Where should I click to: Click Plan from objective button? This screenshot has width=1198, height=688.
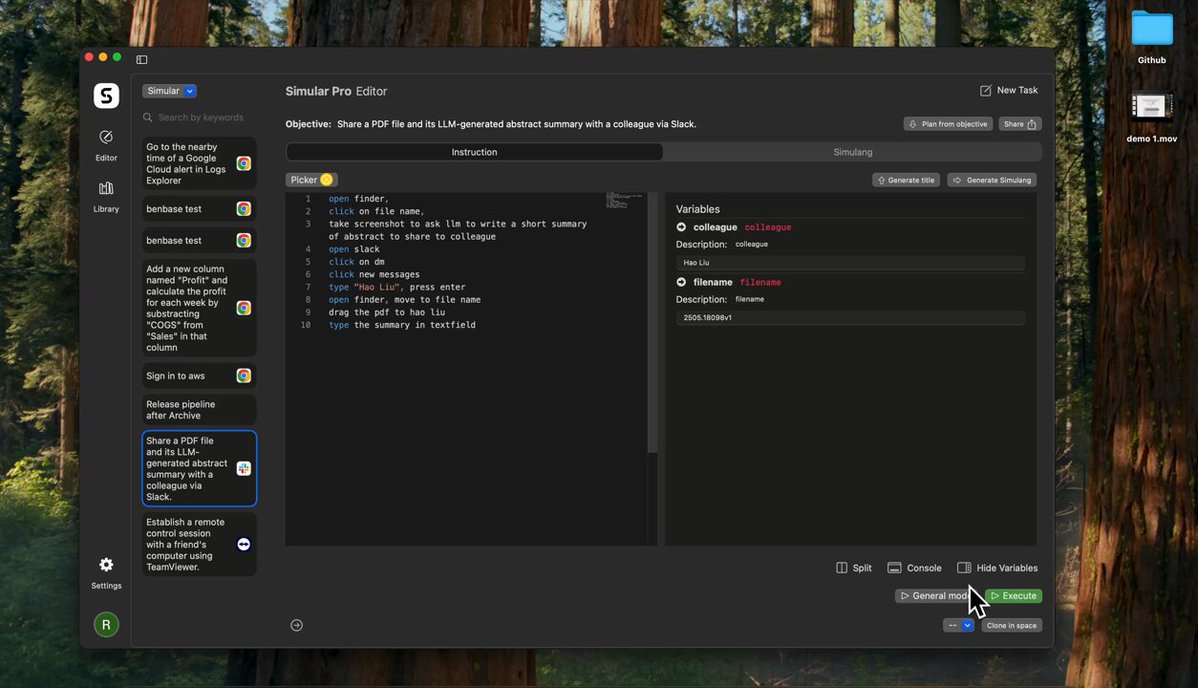tap(947, 124)
